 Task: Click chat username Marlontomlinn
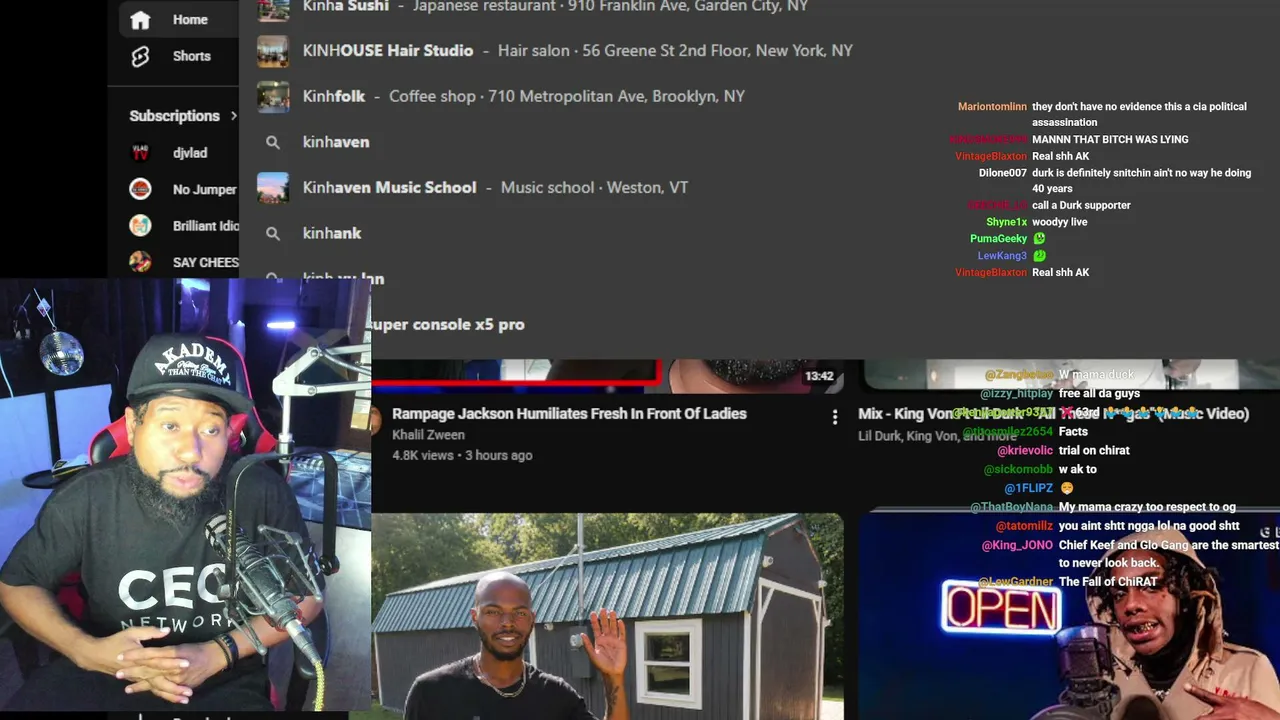pos(992,106)
